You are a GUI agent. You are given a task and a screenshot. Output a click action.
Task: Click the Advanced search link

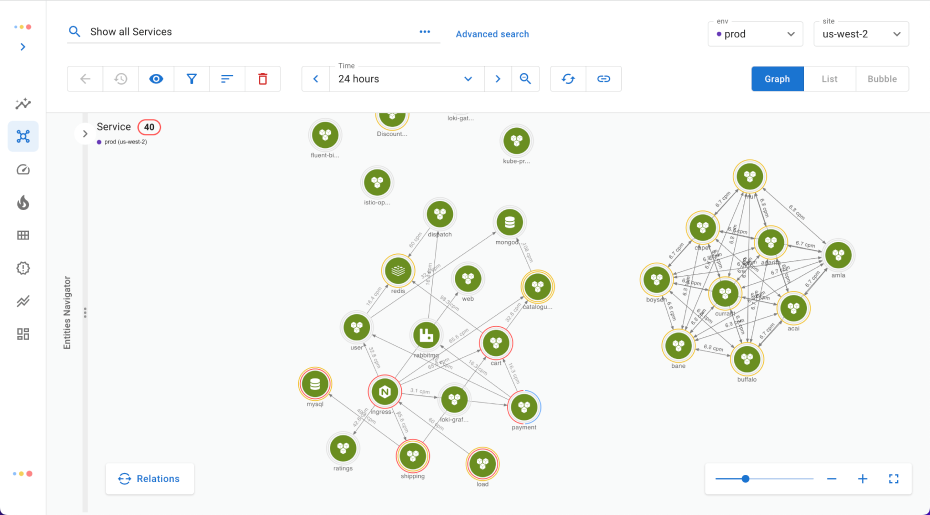pyautogui.click(x=492, y=34)
